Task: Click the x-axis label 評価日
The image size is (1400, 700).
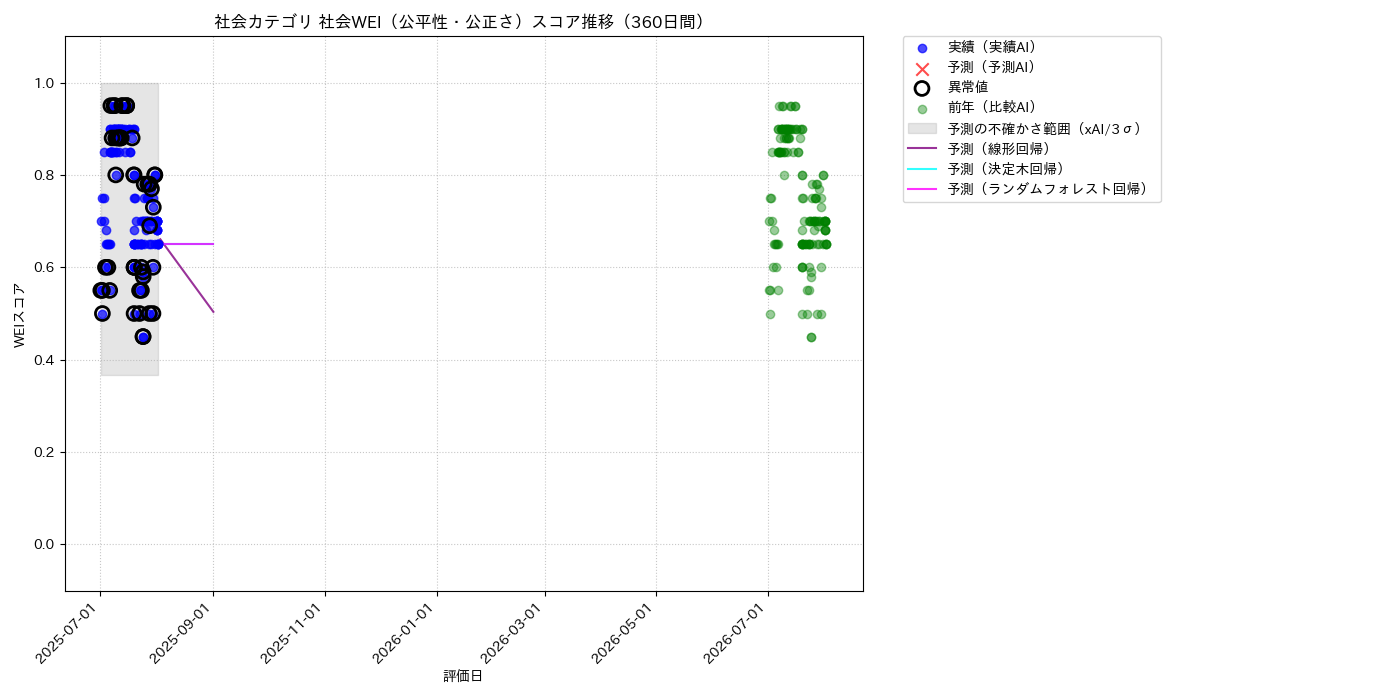Action: (463, 677)
